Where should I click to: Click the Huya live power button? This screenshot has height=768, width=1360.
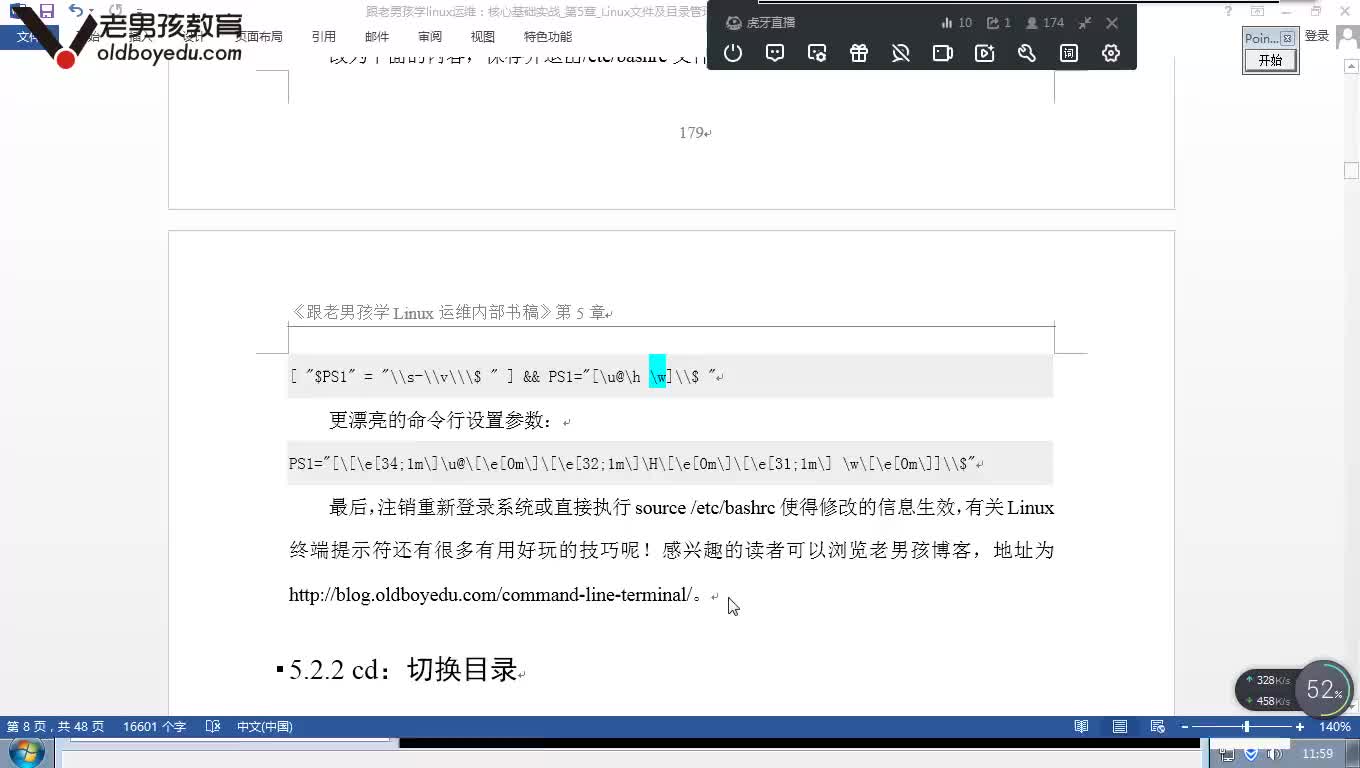tap(733, 54)
